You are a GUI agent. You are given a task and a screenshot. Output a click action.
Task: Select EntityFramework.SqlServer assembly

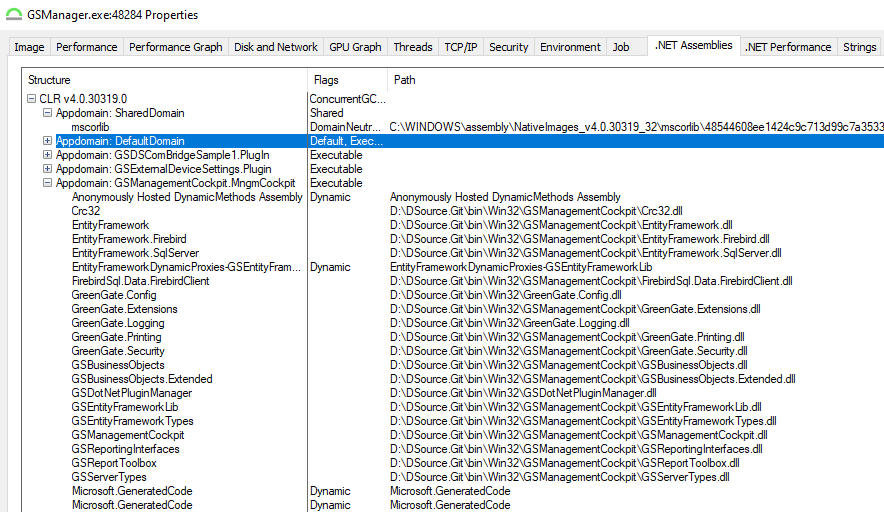click(x=135, y=253)
